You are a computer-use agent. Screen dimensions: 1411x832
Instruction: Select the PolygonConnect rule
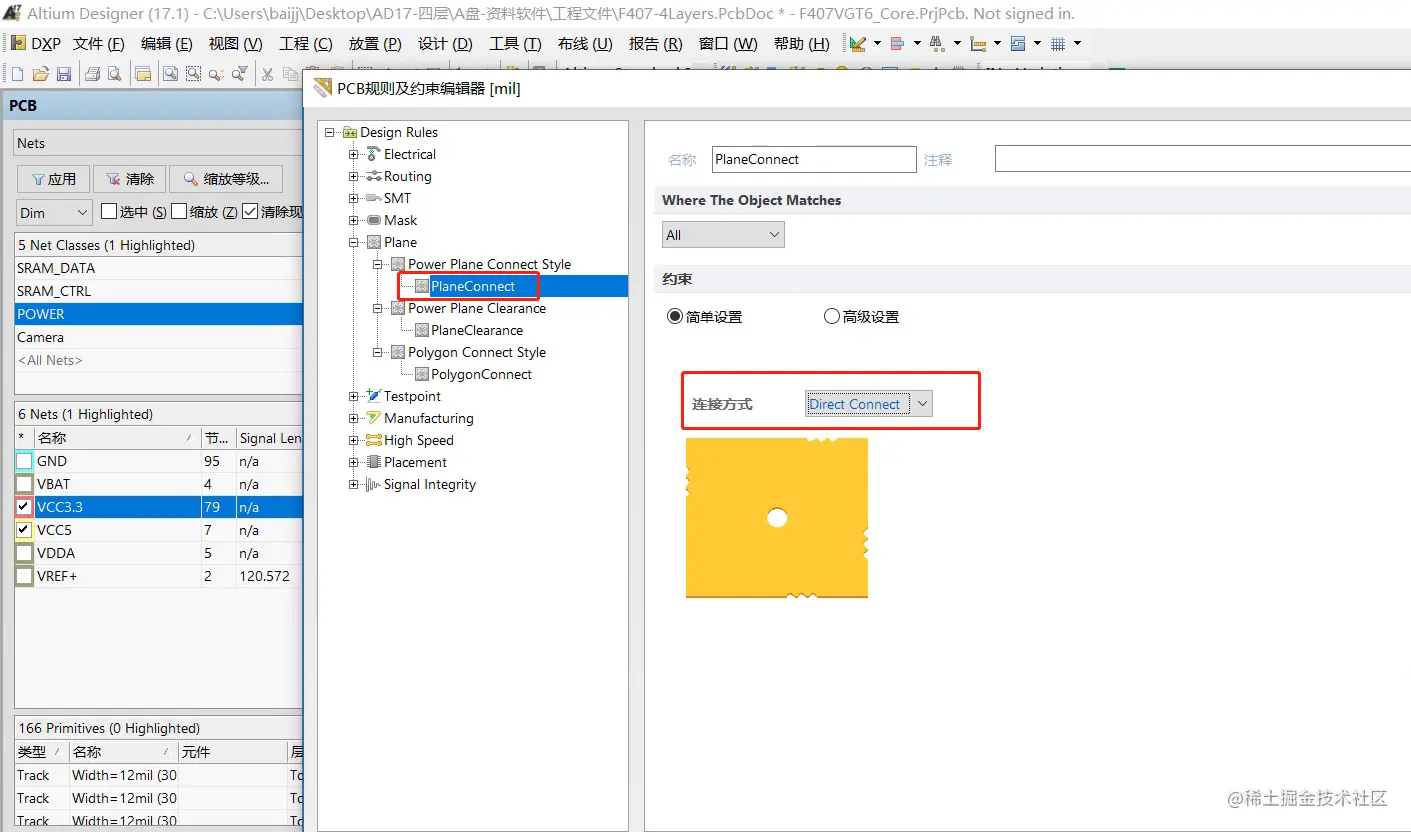[481, 374]
